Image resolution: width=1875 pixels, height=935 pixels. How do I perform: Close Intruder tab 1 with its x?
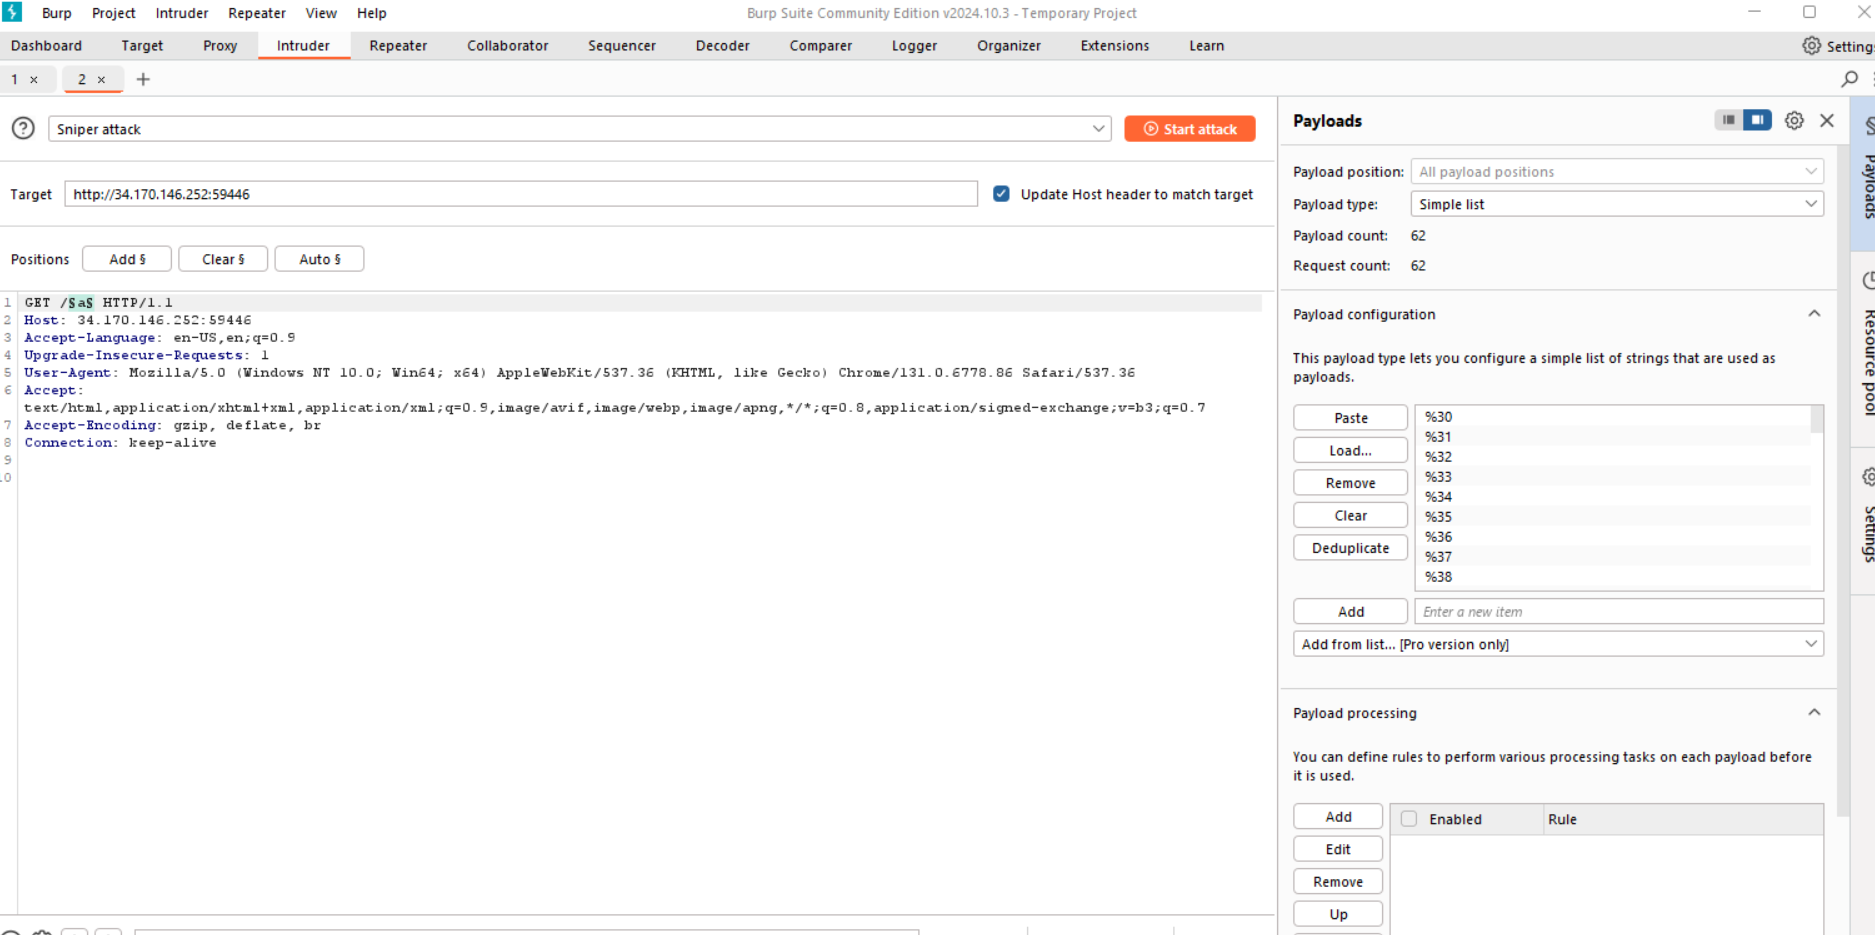(x=34, y=80)
